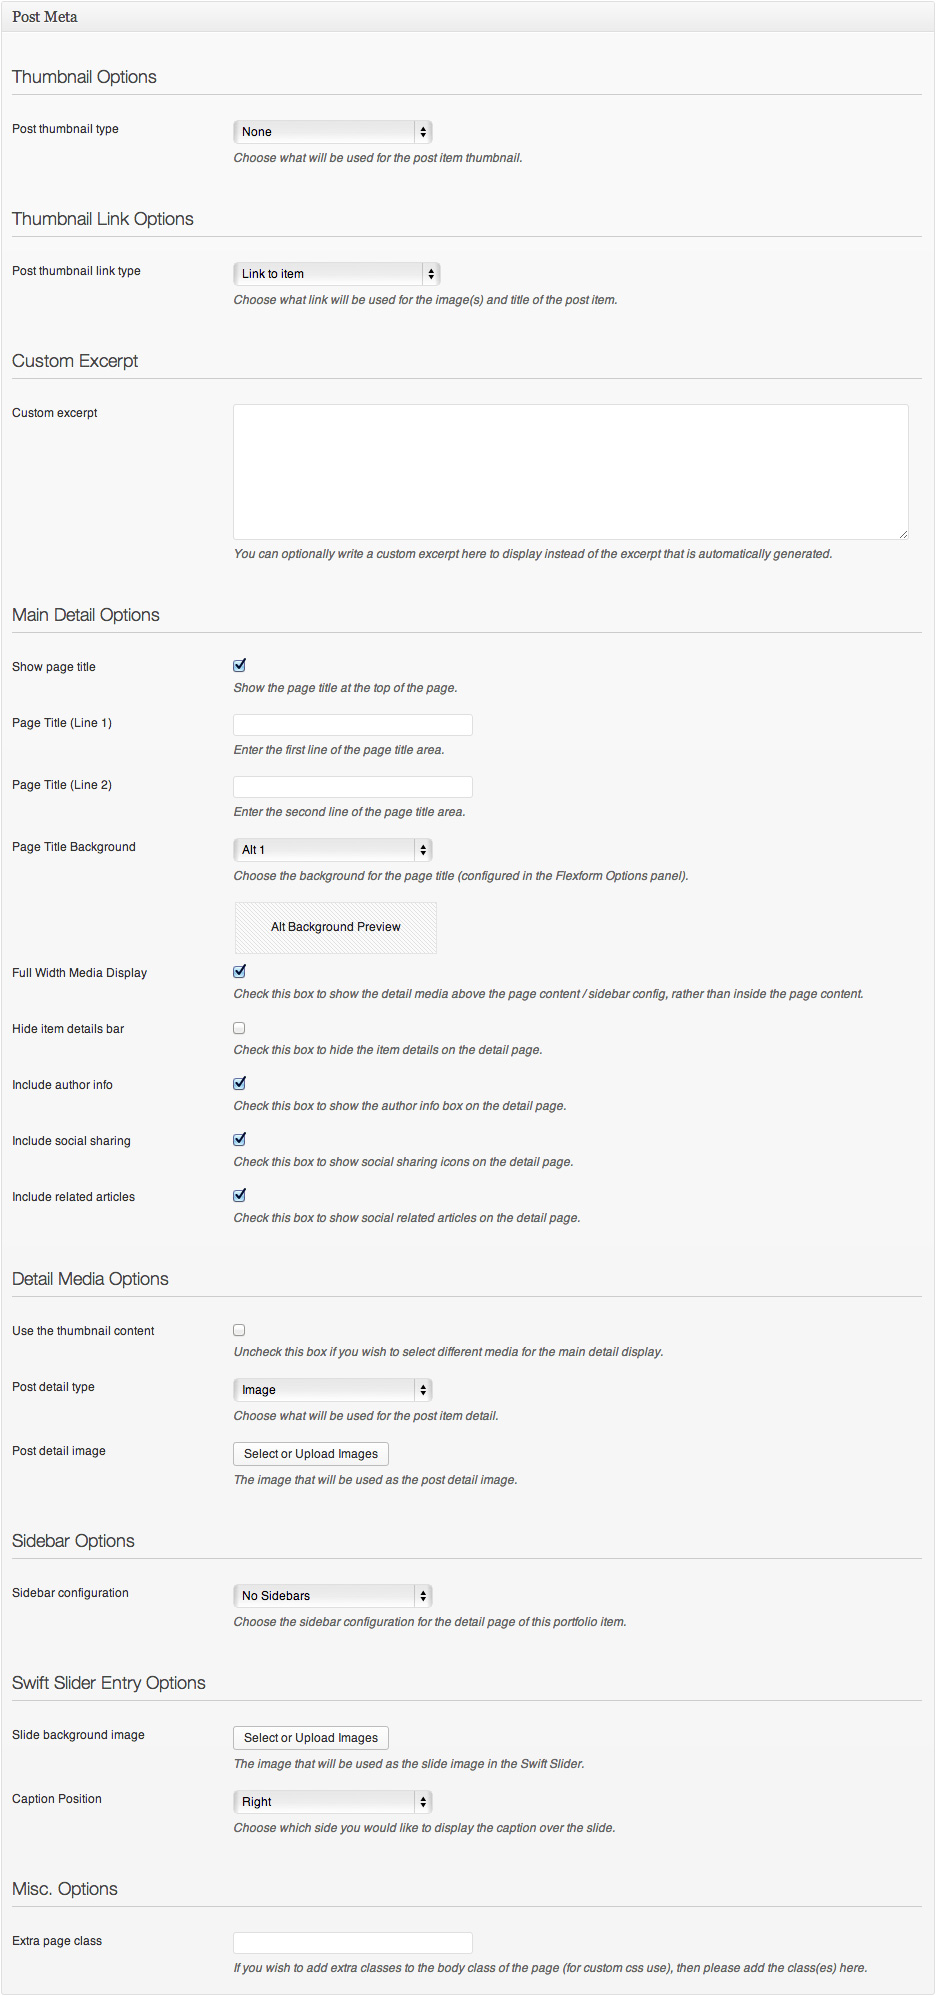Click inside the Custom excerpt text area
The height and width of the screenshot is (1996, 936).
coord(570,472)
